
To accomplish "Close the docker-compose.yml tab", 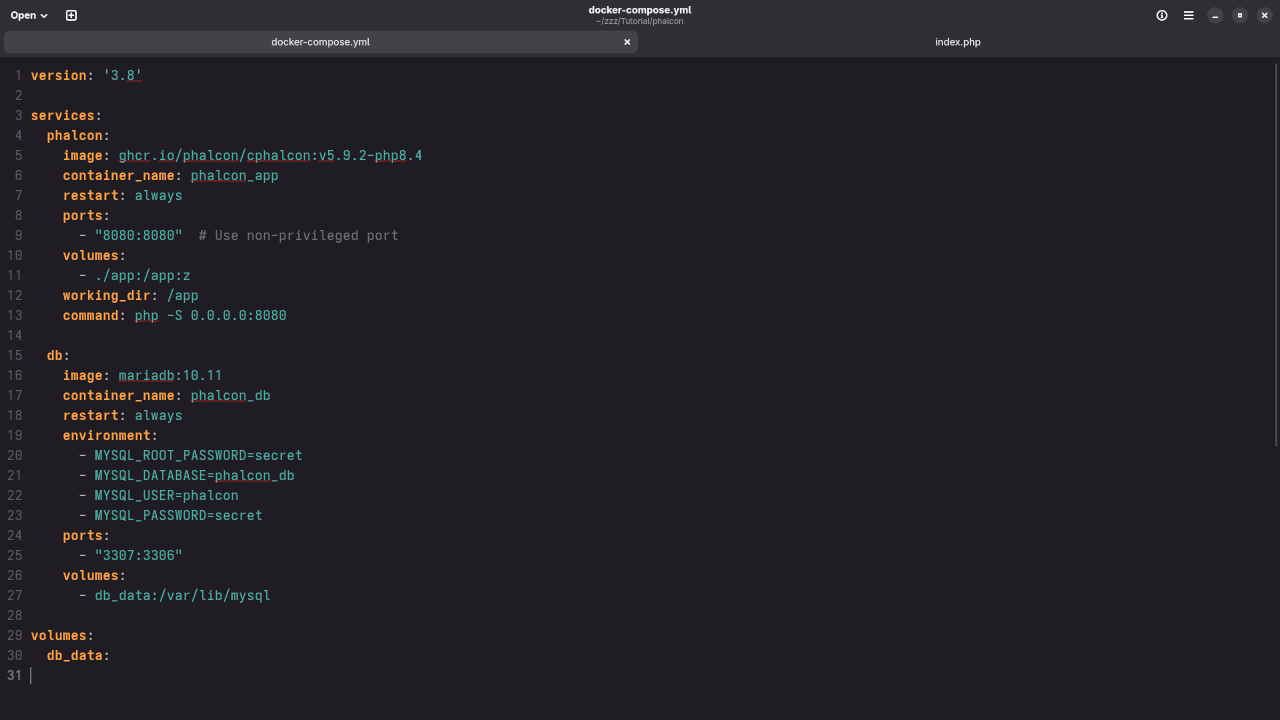I will click(x=627, y=42).
